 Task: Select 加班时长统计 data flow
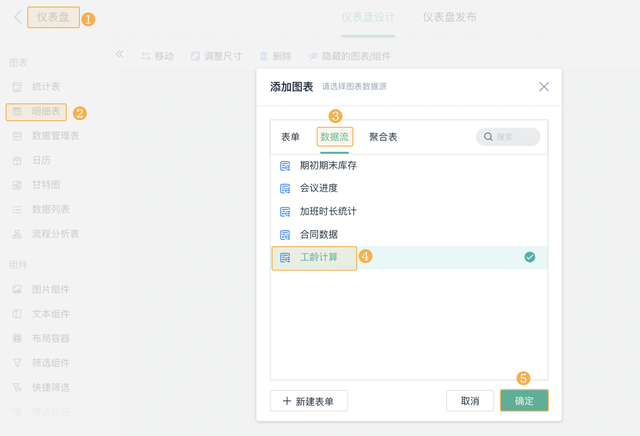coord(409,211)
